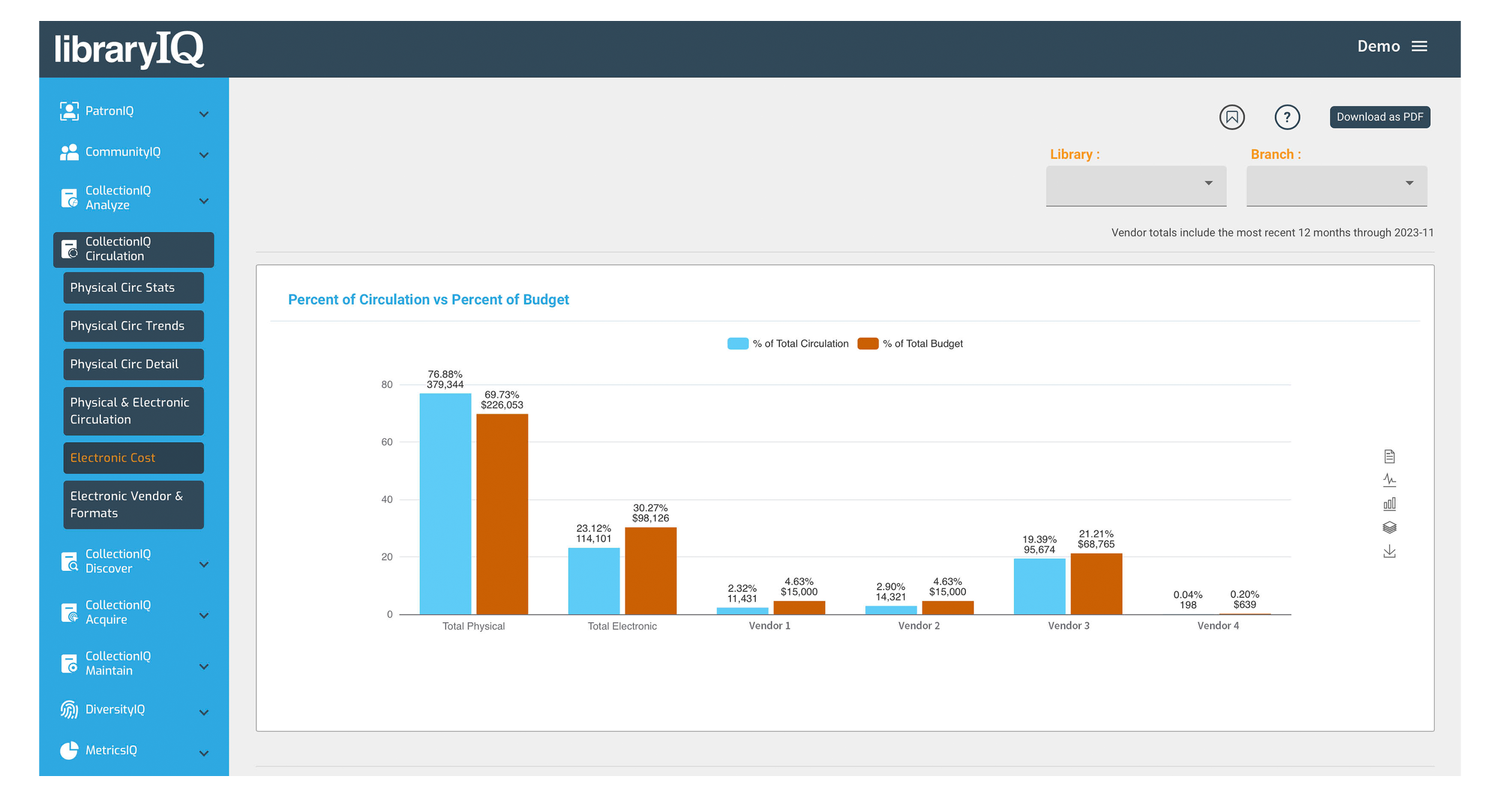Image resolution: width=1500 pixels, height=797 pixels.
Task: Click the Total Physical circulation bar
Action: tap(444, 500)
